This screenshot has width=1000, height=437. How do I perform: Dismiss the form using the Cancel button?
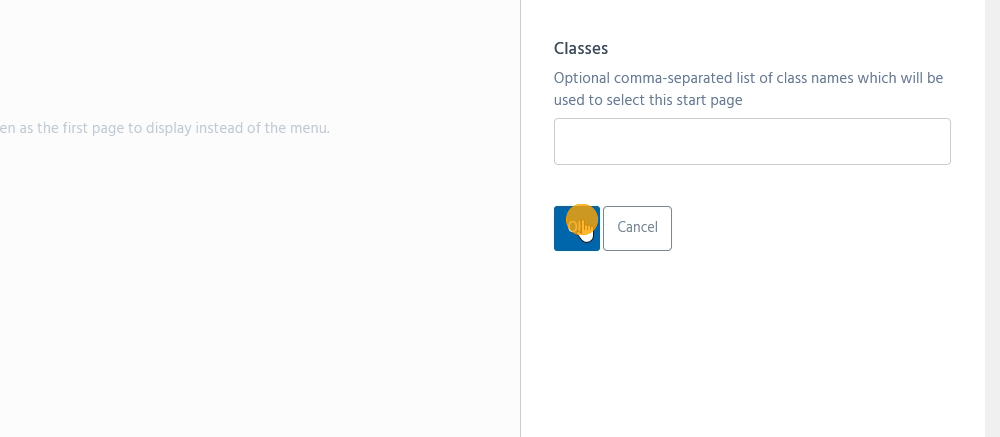637,228
